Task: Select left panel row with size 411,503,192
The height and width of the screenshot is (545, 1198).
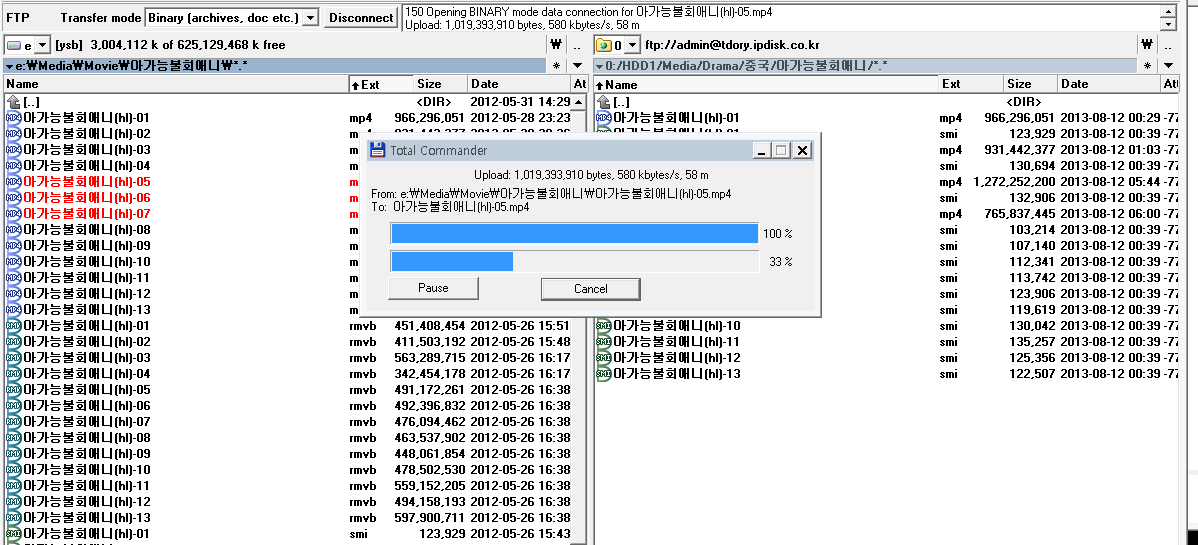Action: tap(288, 342)
